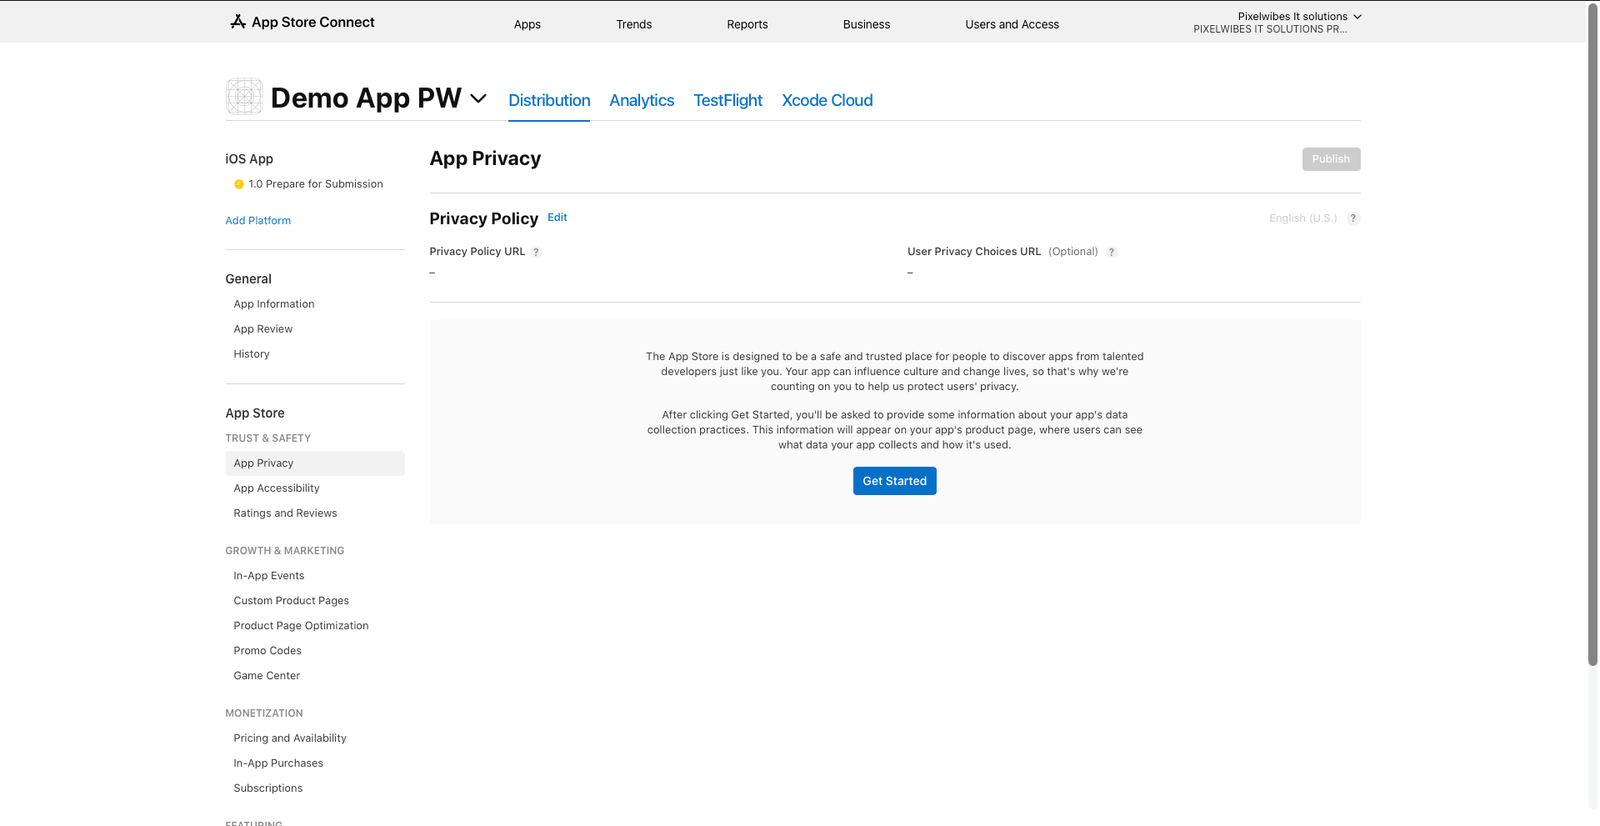Open the Xcode Cloud tab
The height and width of the screenshot is (826, 1600).
pyautogui.click(x=827, y=100)
